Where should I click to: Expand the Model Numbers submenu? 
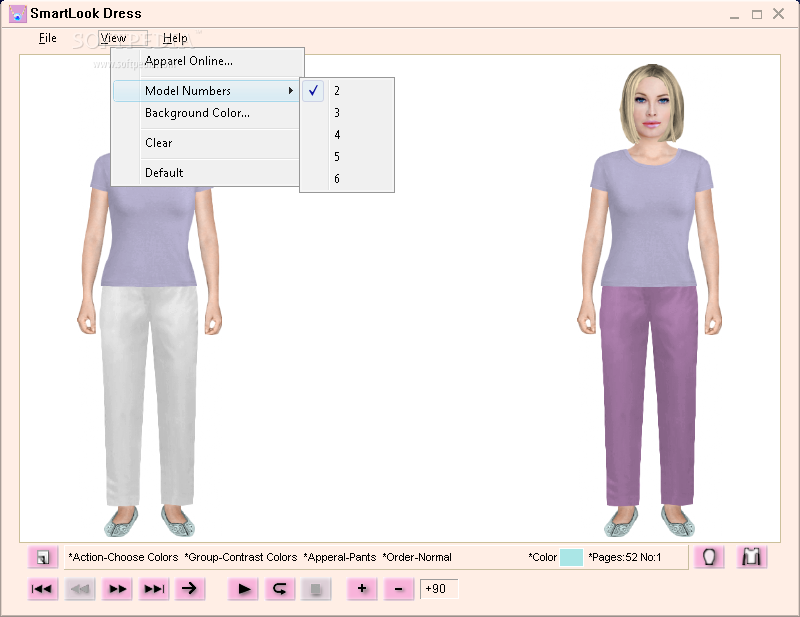[x=206, y=90]
